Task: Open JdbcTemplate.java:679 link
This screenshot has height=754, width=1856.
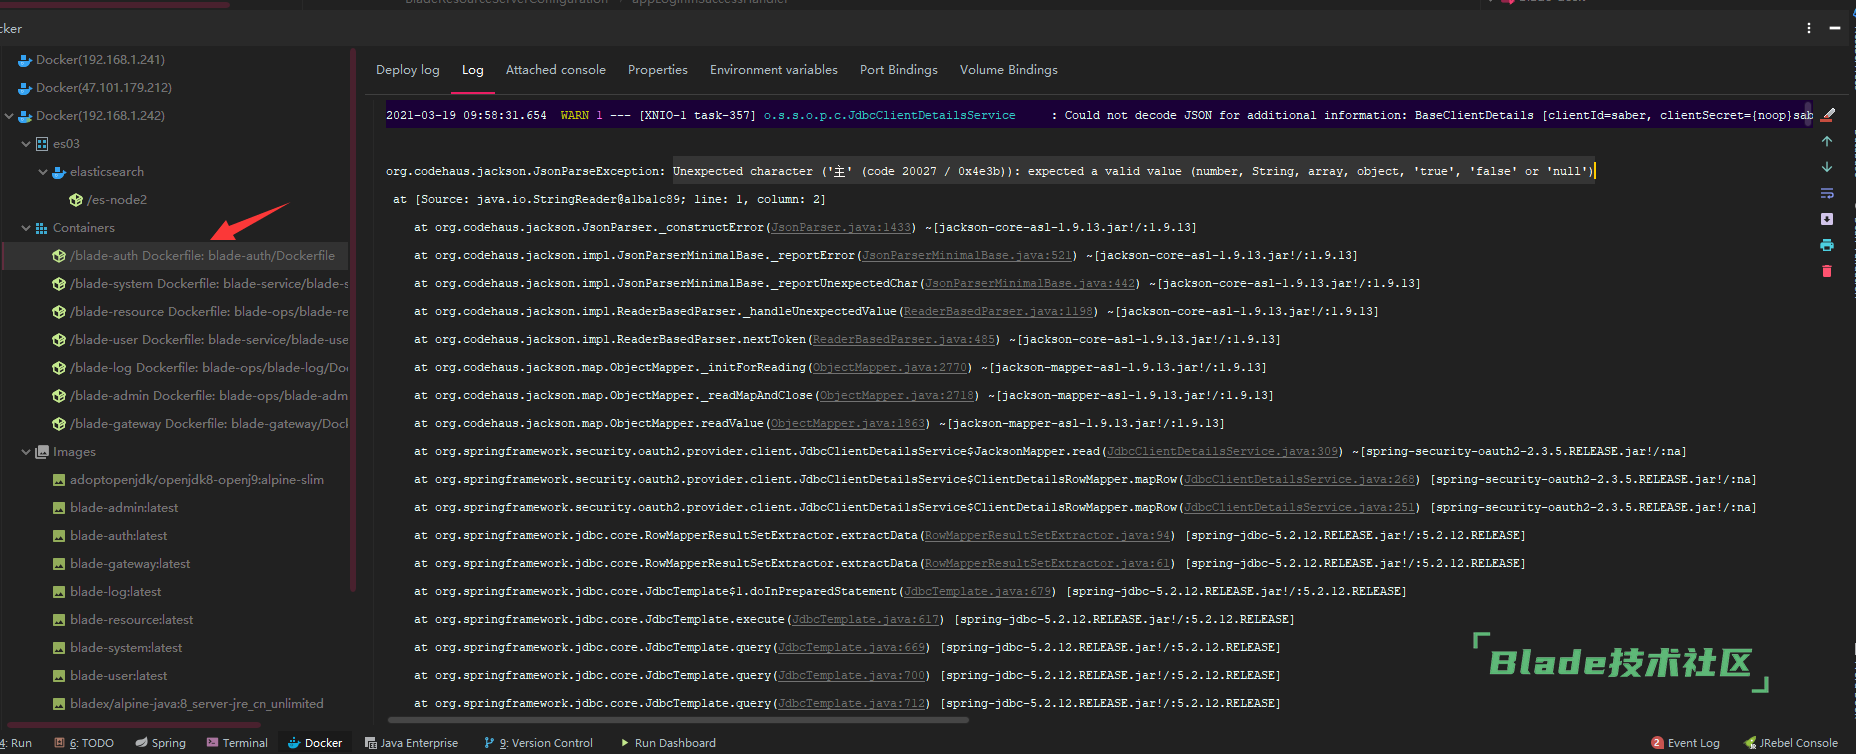Action: 978,592
